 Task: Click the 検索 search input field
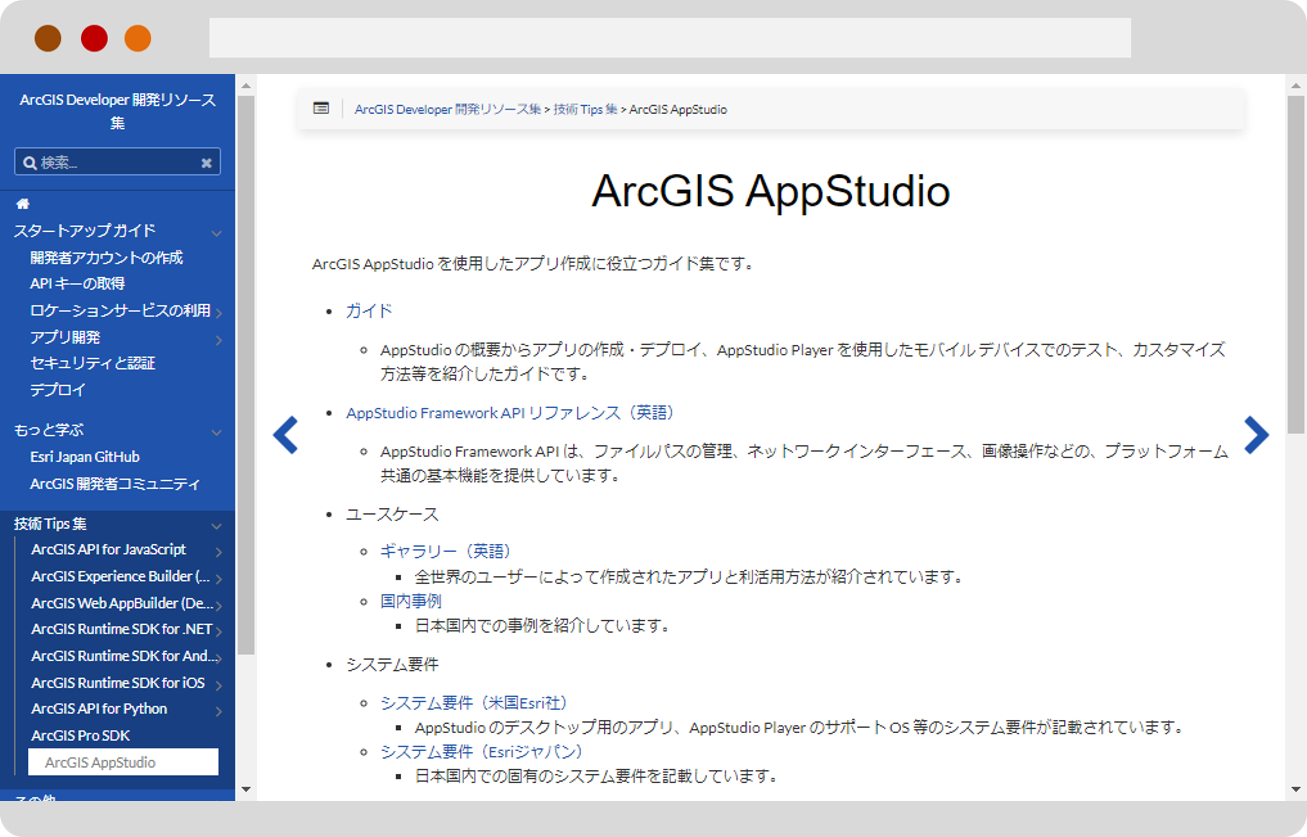pyautogui.click(x=118, y=162)
